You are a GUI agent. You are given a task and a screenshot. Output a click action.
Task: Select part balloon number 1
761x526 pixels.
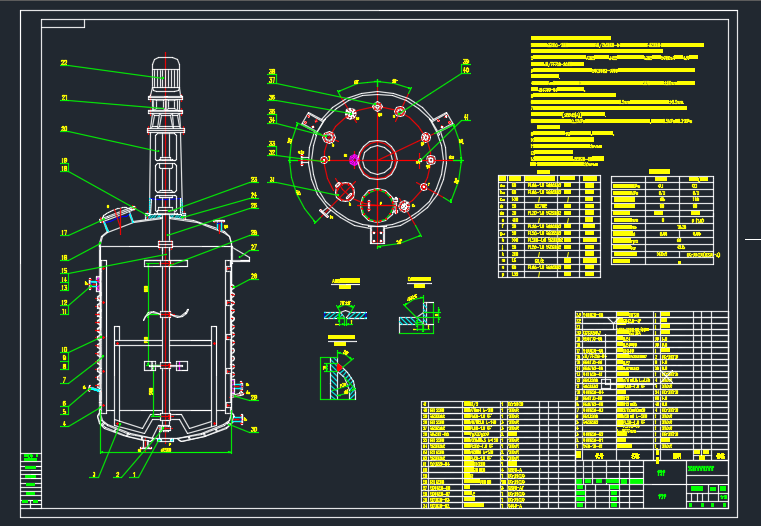pyautogui.click(x=134, y=475)
